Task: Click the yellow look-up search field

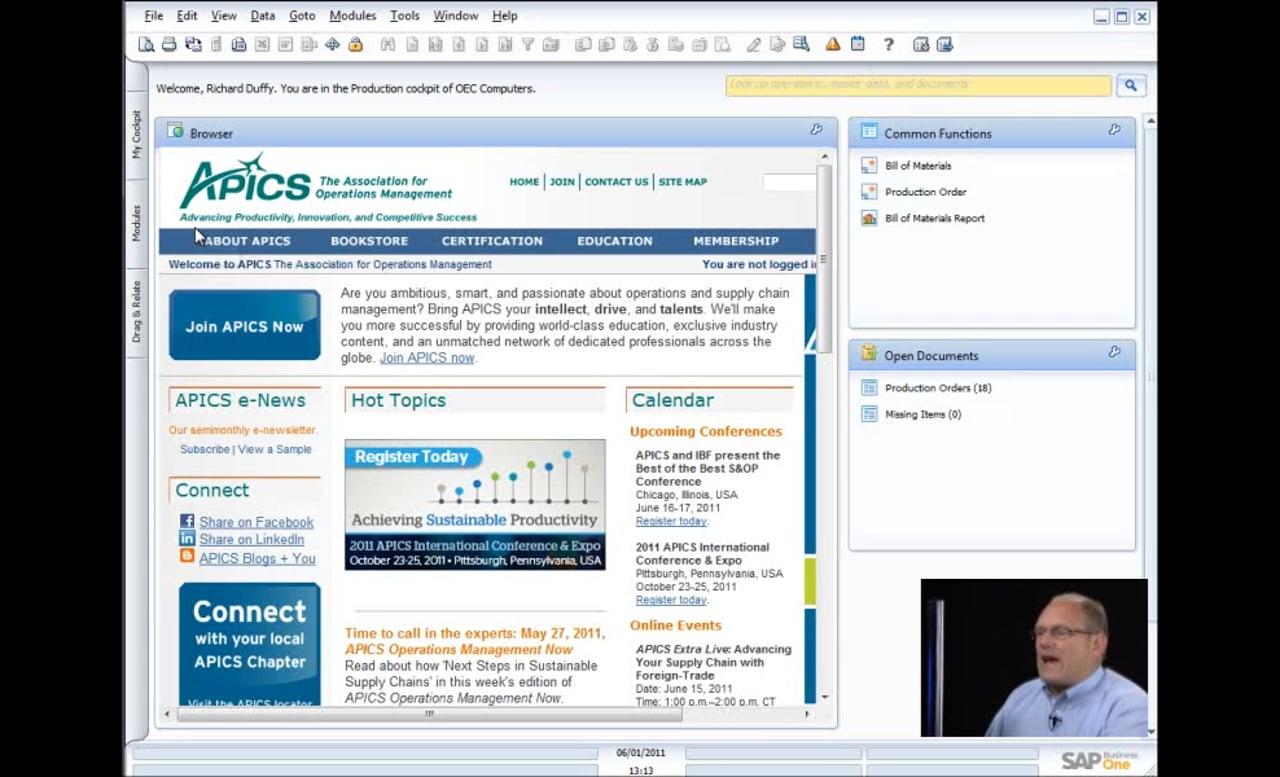Action: tap(918, 85)
